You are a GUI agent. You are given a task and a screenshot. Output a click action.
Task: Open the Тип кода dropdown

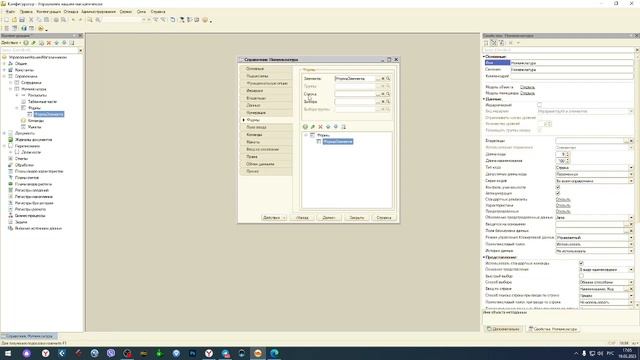(x=631, y=168)
